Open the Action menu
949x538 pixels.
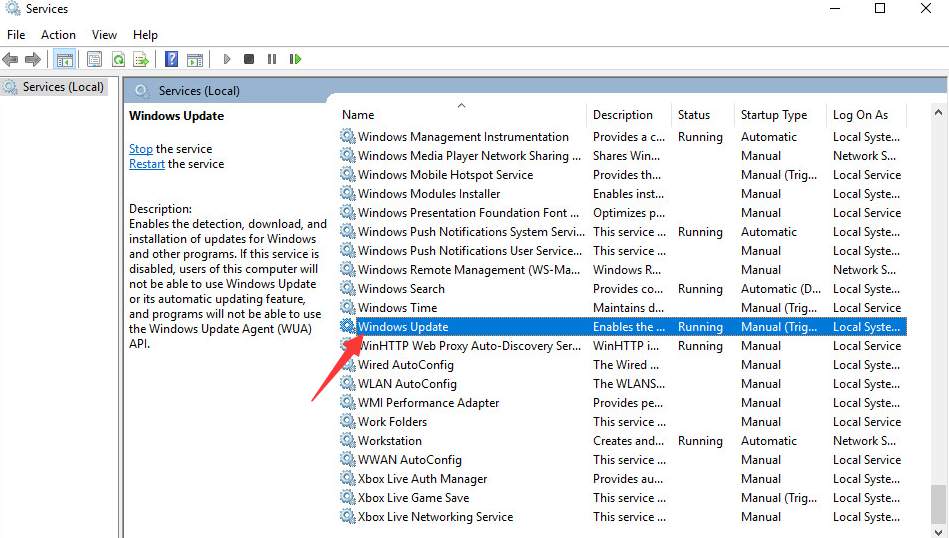[x=58, y=35]
